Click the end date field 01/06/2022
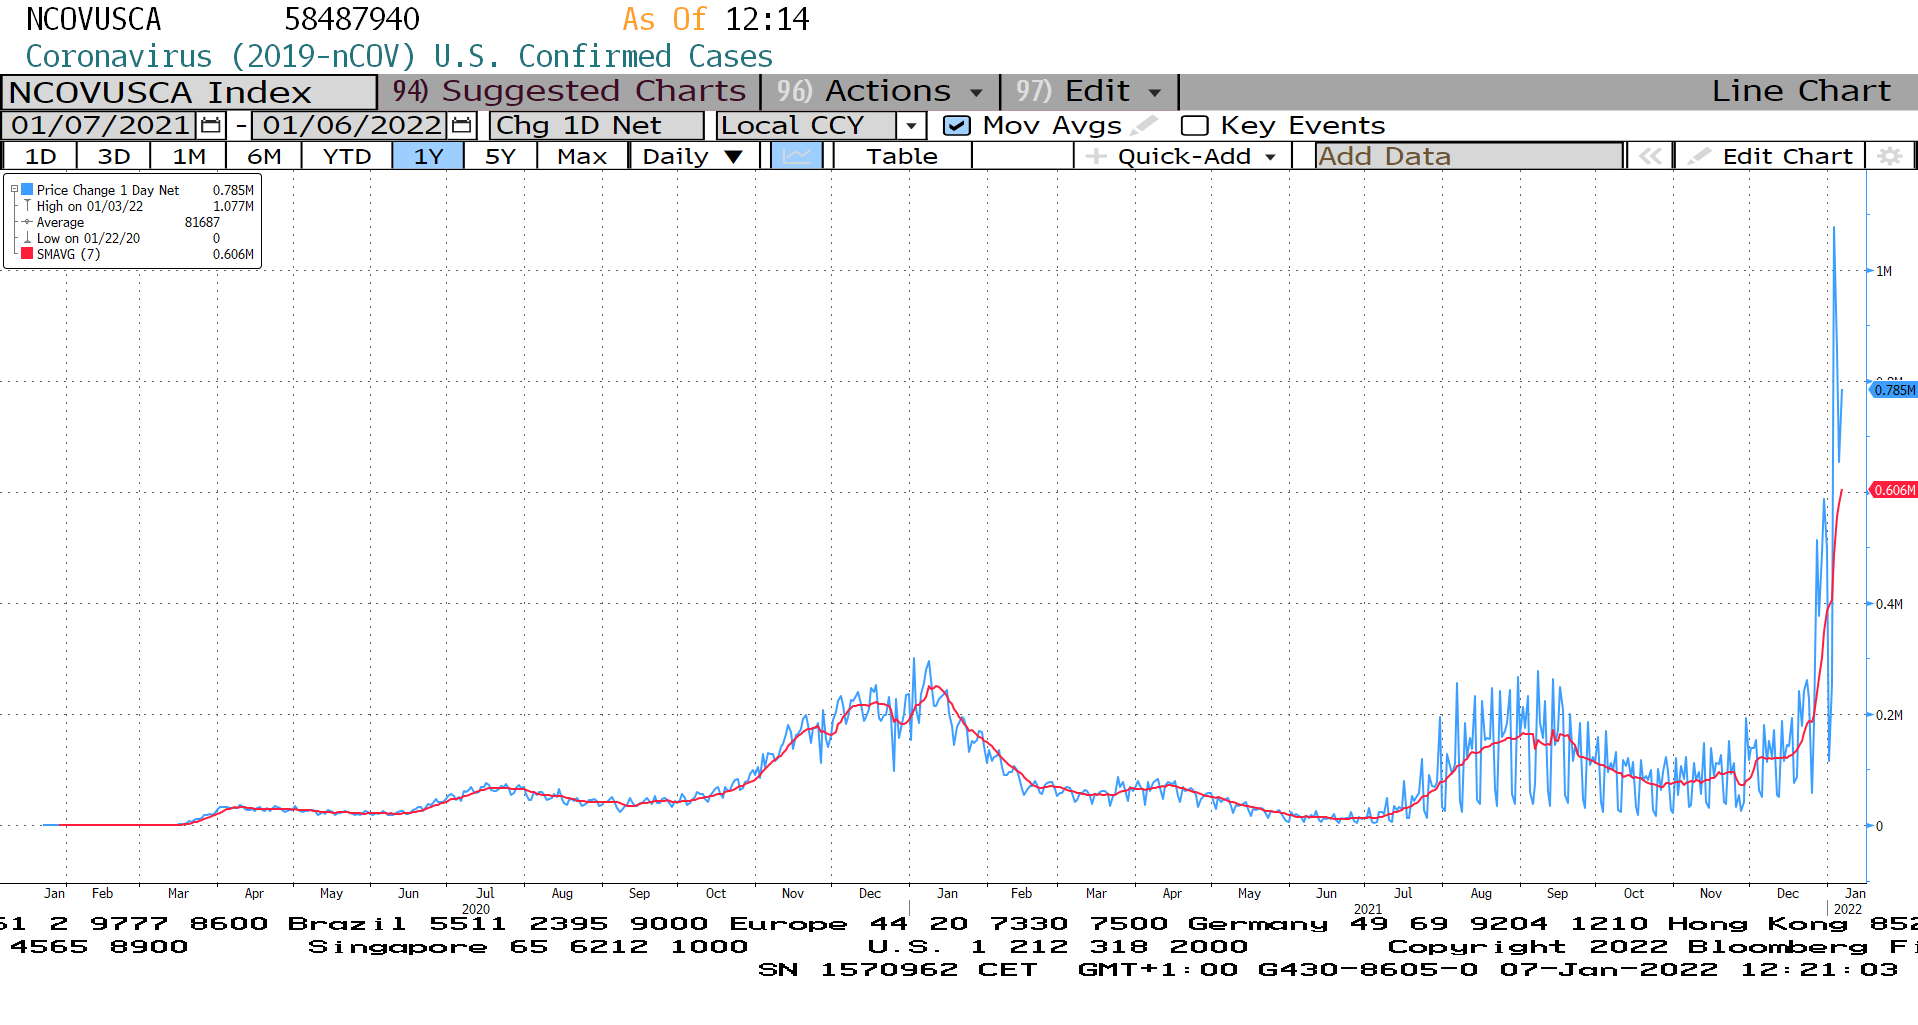 pyautogui.click(x=351, y=126)
